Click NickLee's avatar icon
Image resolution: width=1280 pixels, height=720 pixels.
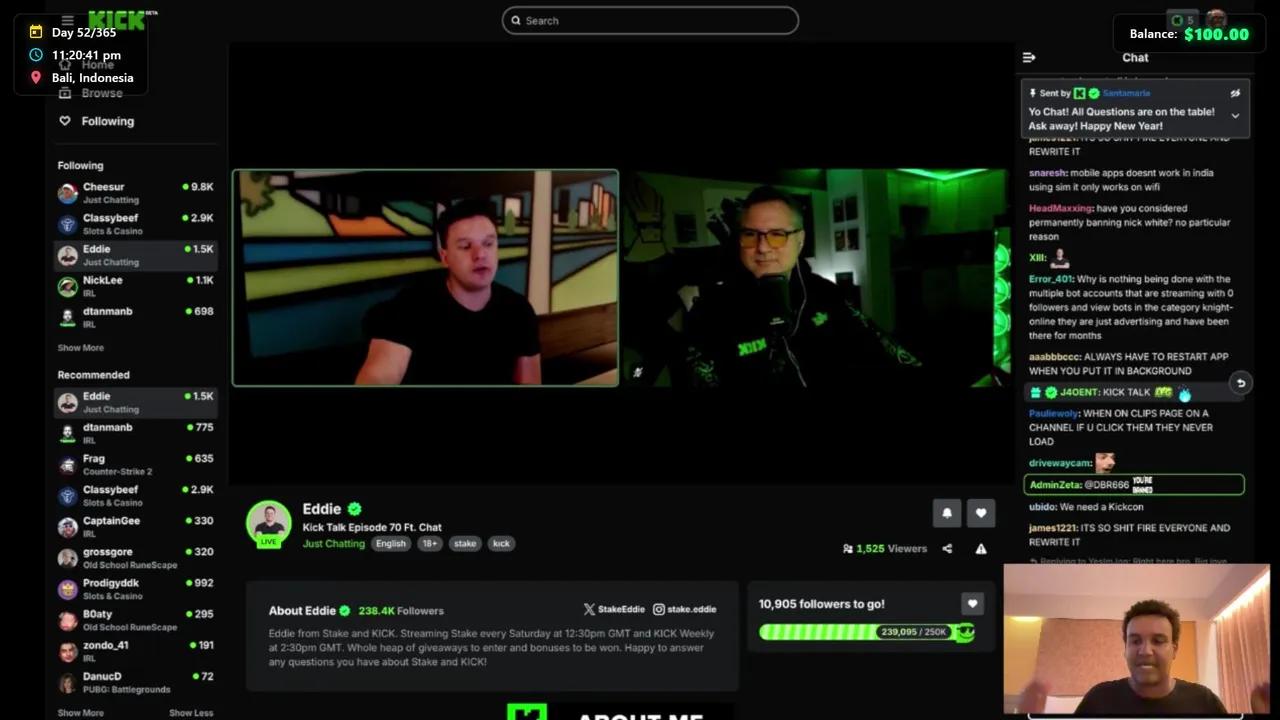point(67,286)
